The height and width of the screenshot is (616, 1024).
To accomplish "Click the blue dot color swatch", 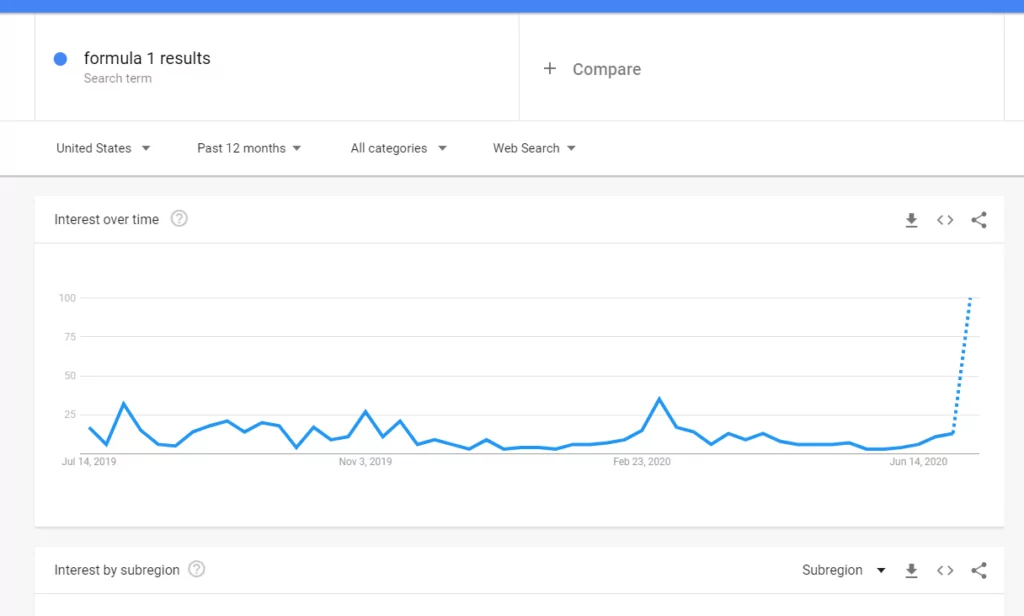I will [x=60, y=59].
